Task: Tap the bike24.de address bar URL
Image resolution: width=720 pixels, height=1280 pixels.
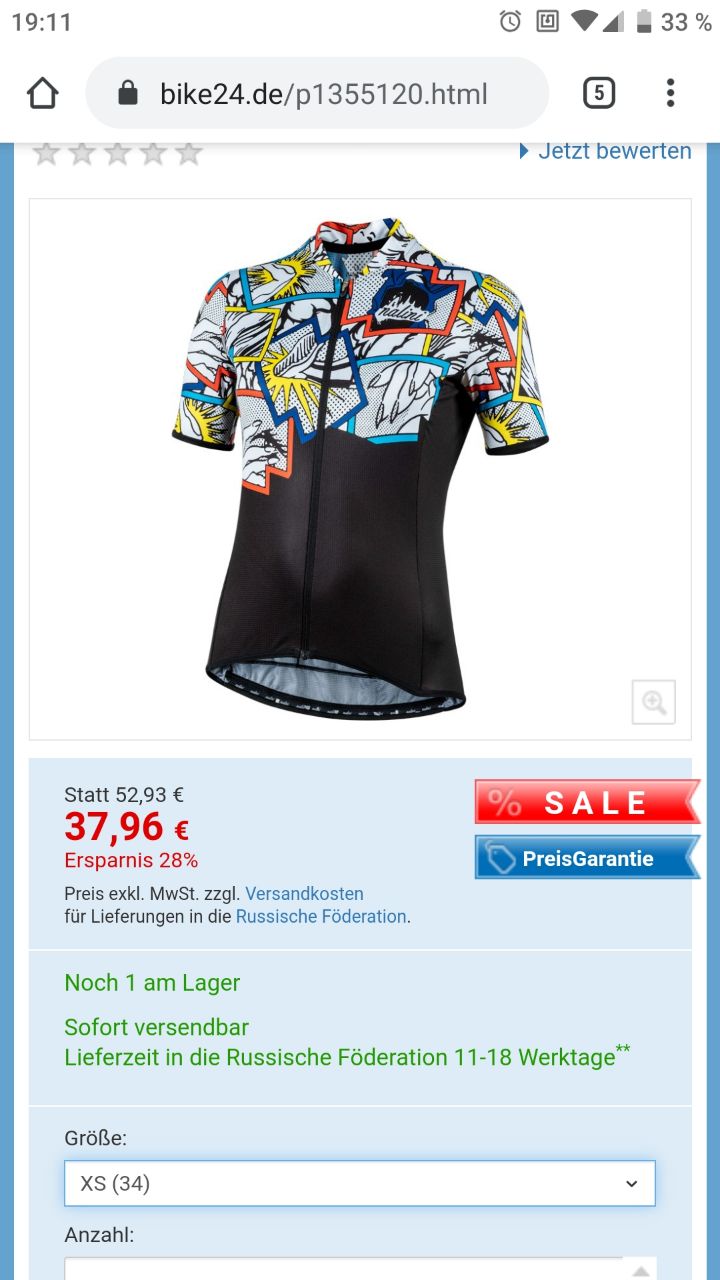Action: (323, 94)
